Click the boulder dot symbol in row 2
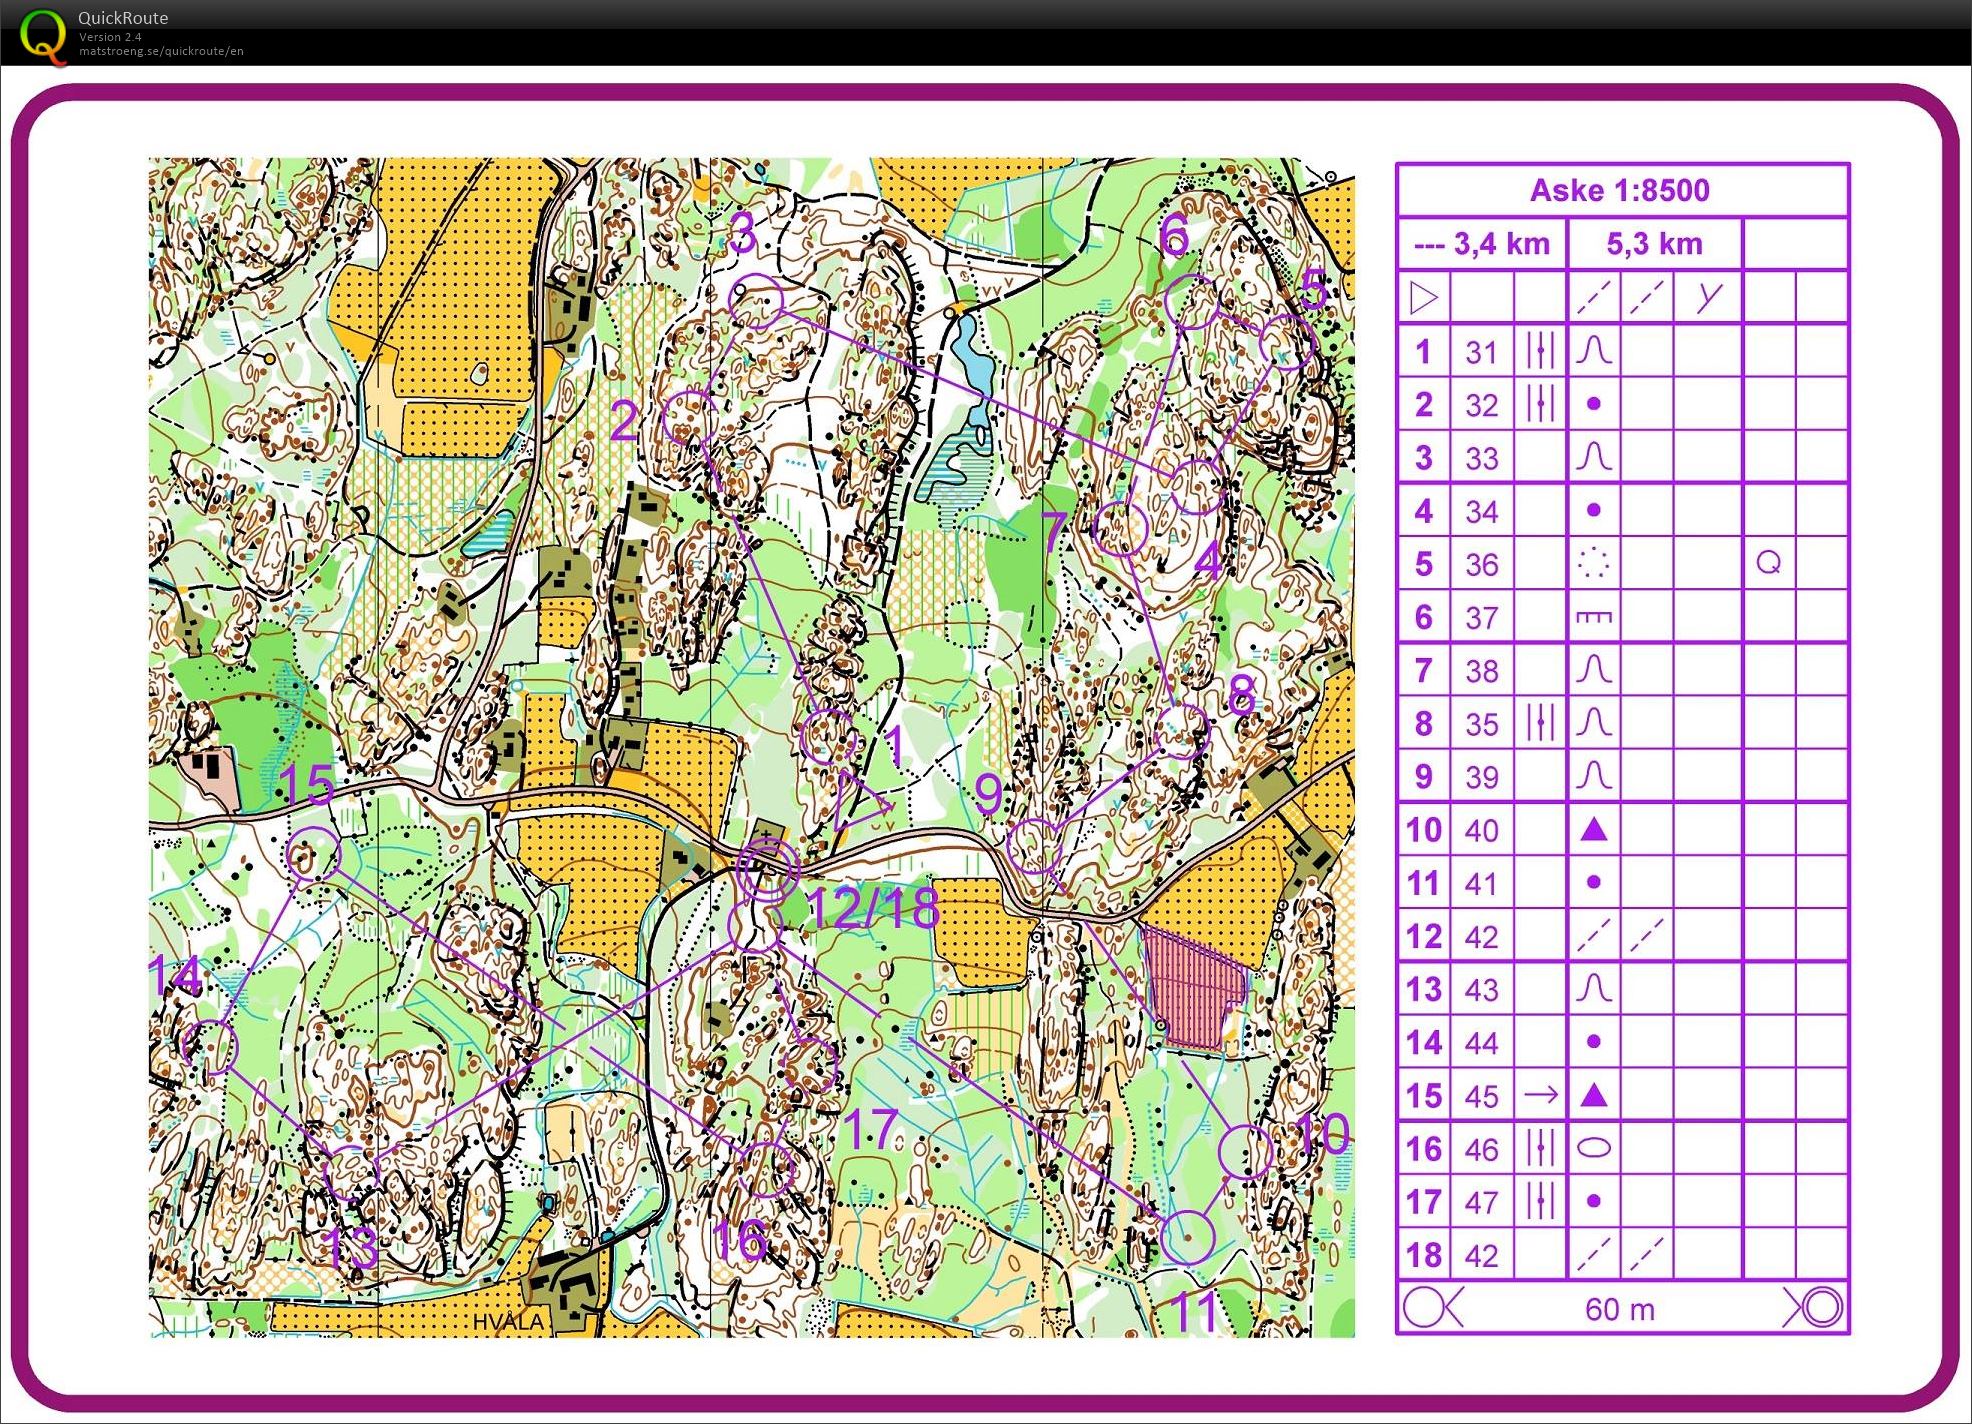The width and height of the screenshot is (1972, 1424). pos(1594,404)
